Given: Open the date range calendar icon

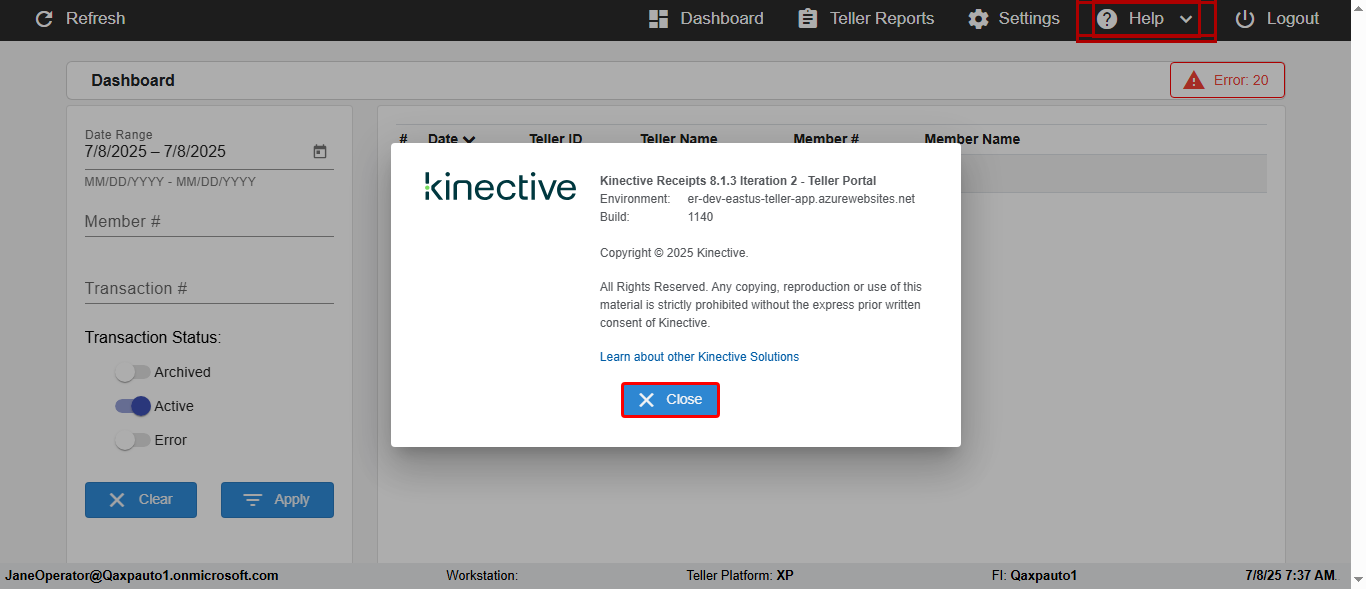Looking at the screenshot, I should pos(320,152).
